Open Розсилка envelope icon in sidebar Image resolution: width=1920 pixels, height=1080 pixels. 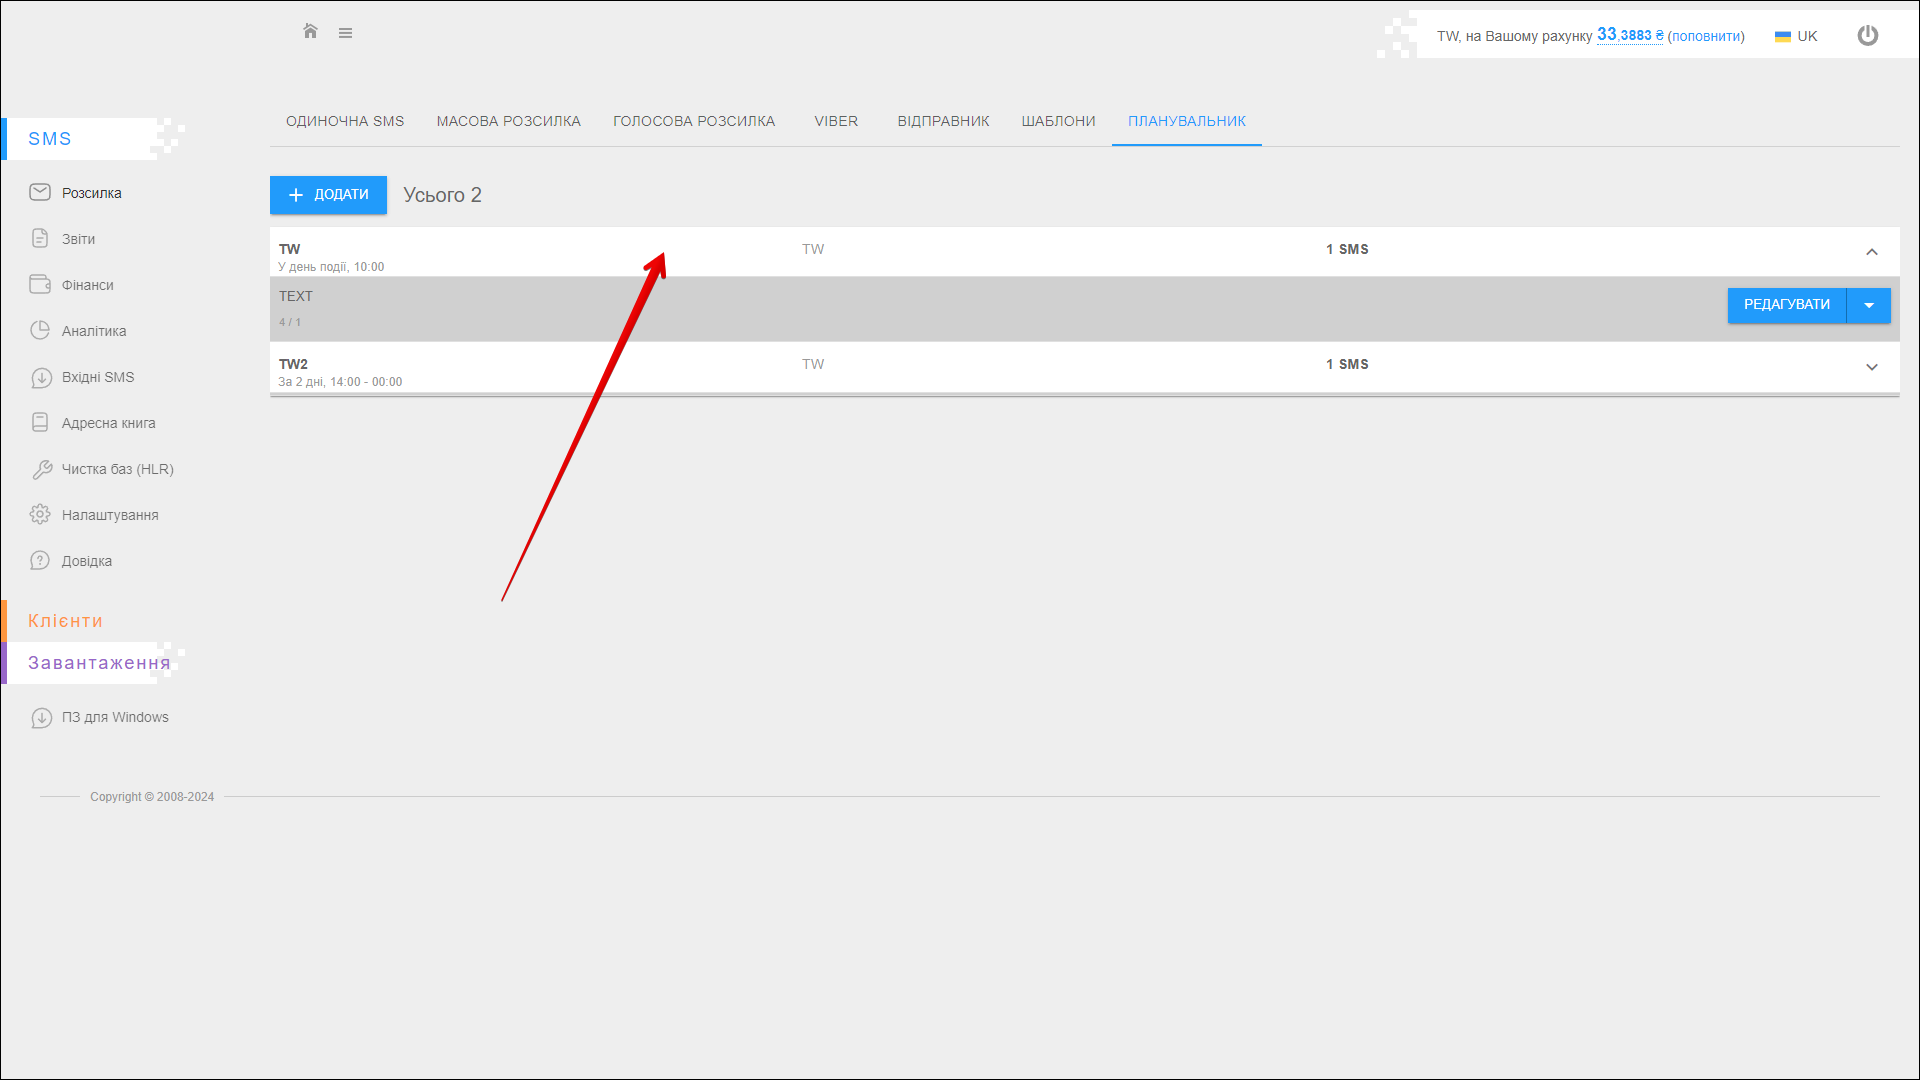(x=40, y=192)
